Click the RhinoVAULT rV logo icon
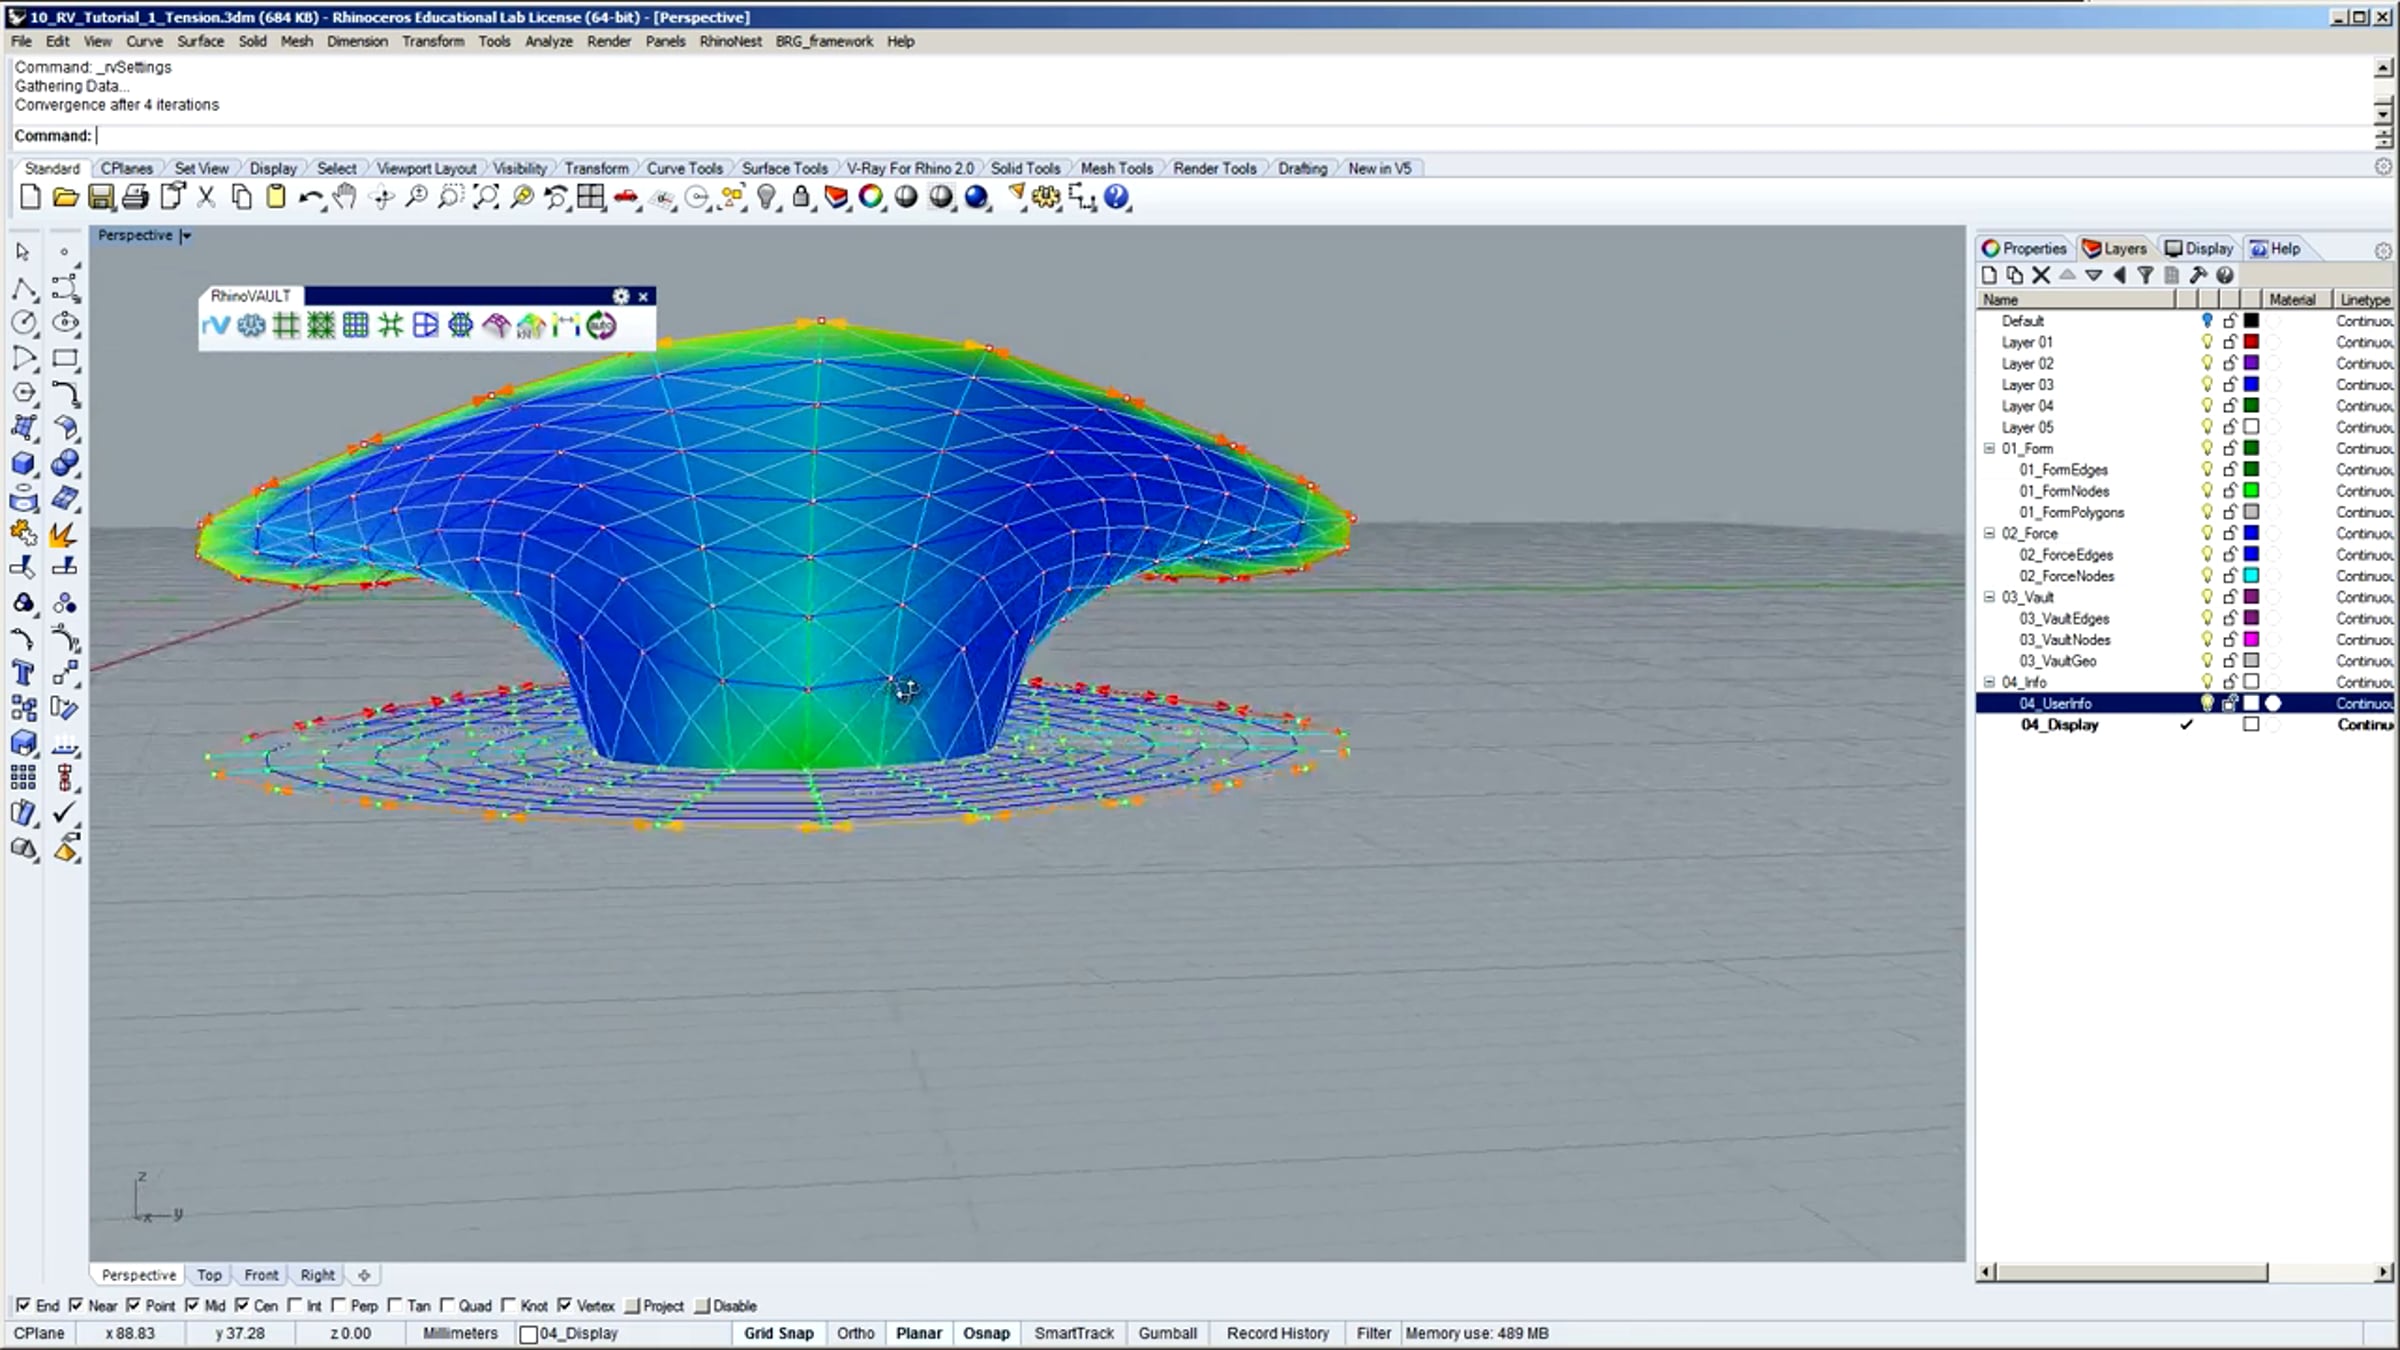Viewport: 2400px width, 1350px height. click(215, 325)
